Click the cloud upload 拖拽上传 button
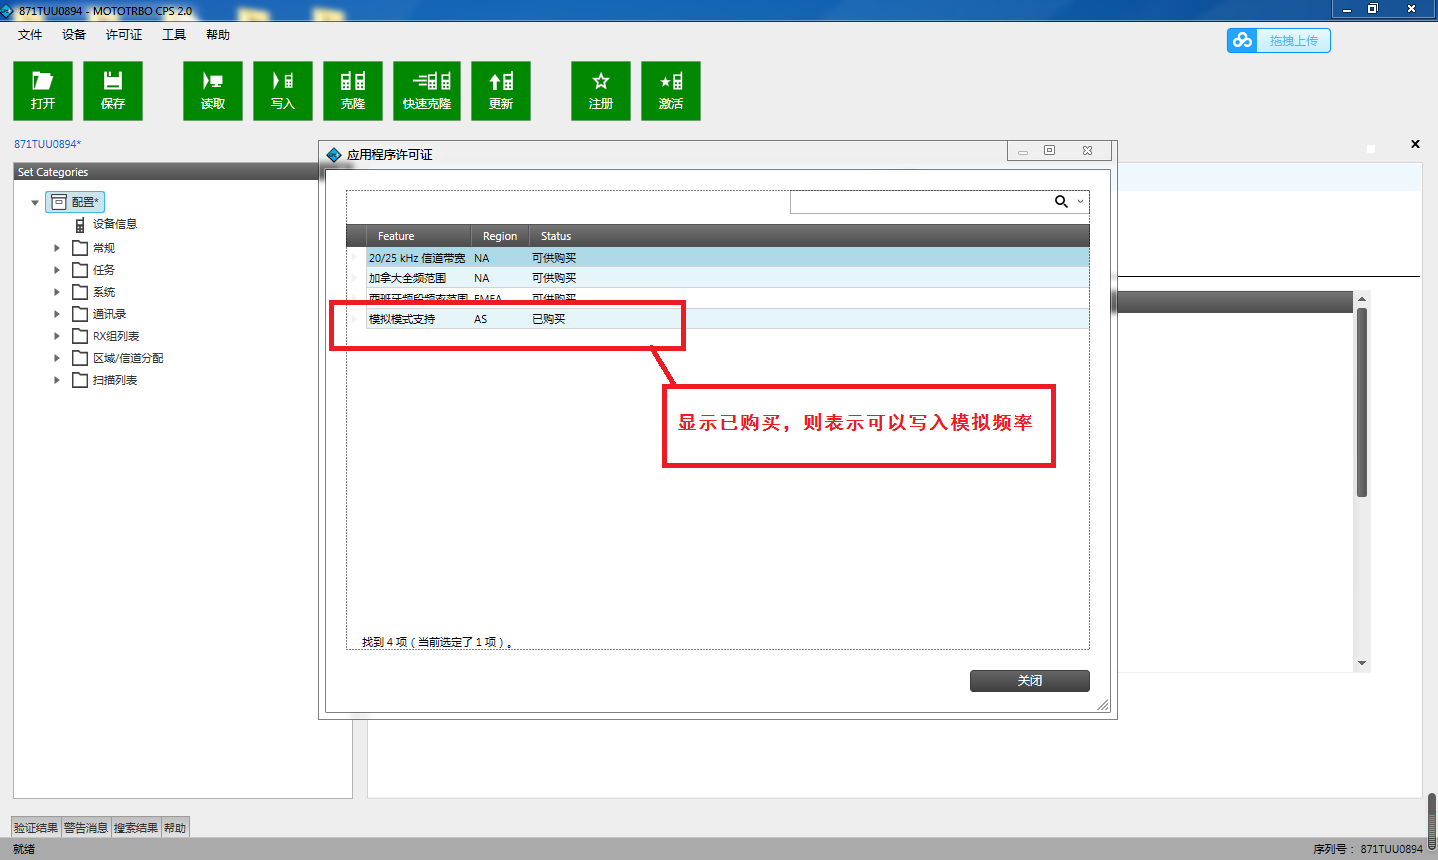This screenshot has height=860, width=1438. click(x=1279, y=40)
